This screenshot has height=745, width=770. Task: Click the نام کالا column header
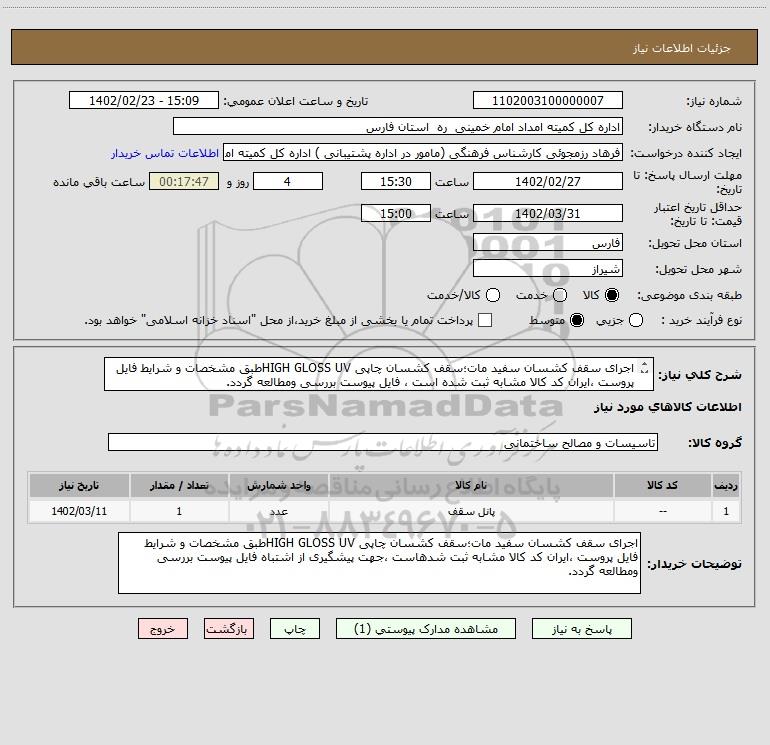tap(470, 485)
